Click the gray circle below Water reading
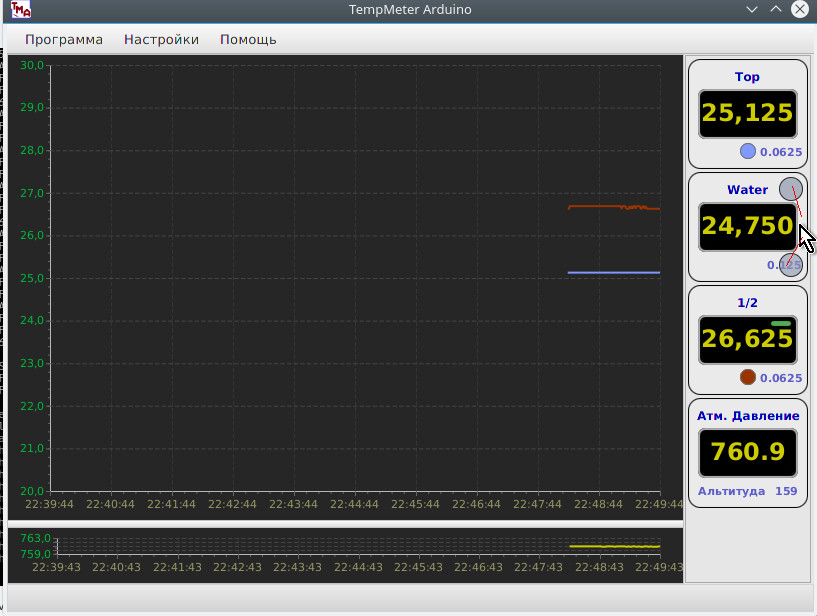The height and width of the screenshot is (616, 817). 790,265
